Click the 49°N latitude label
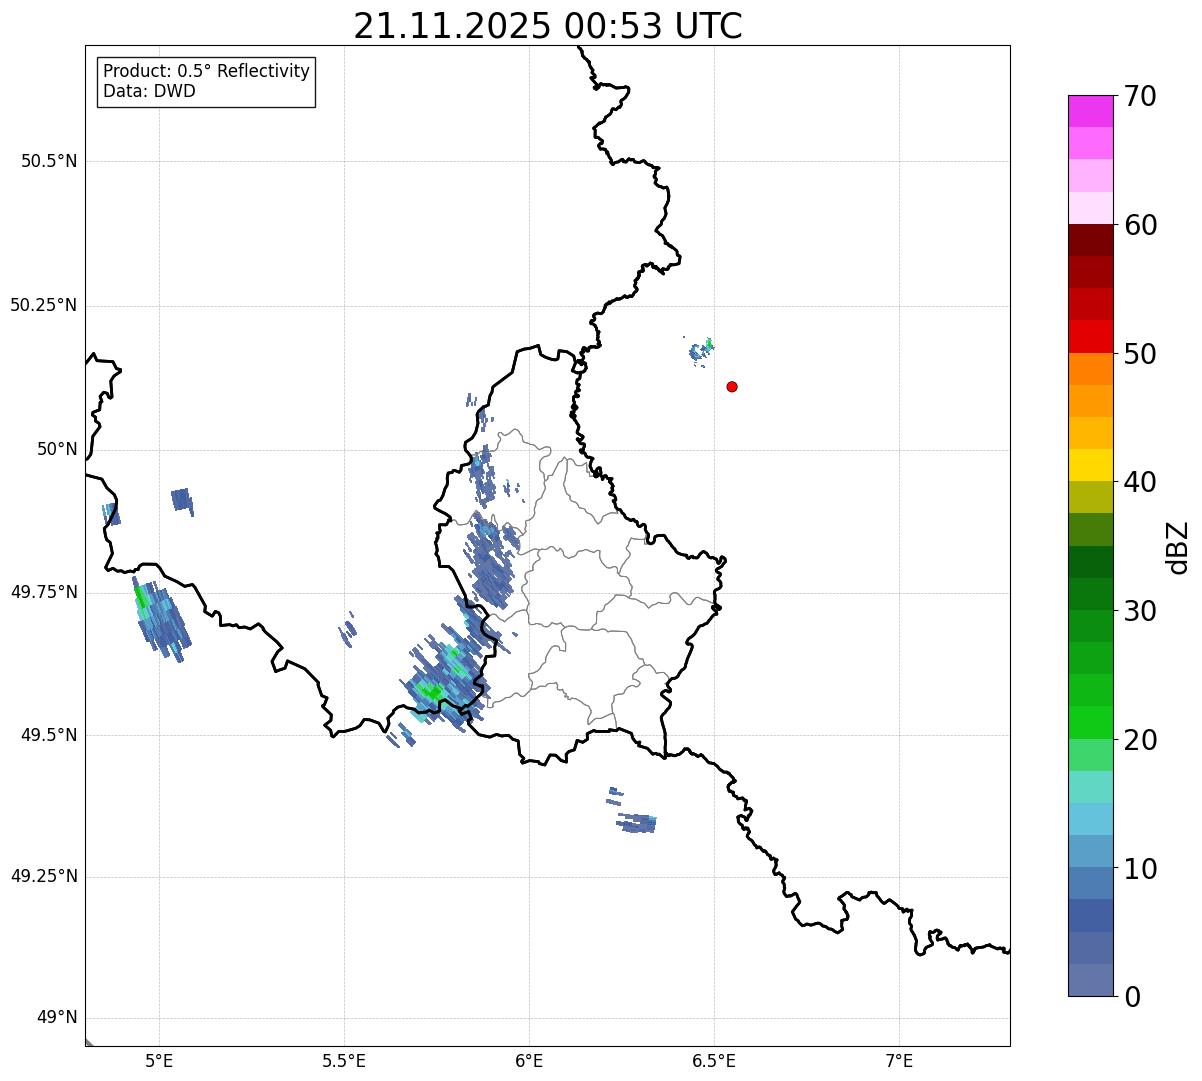 pos(58,1018)
